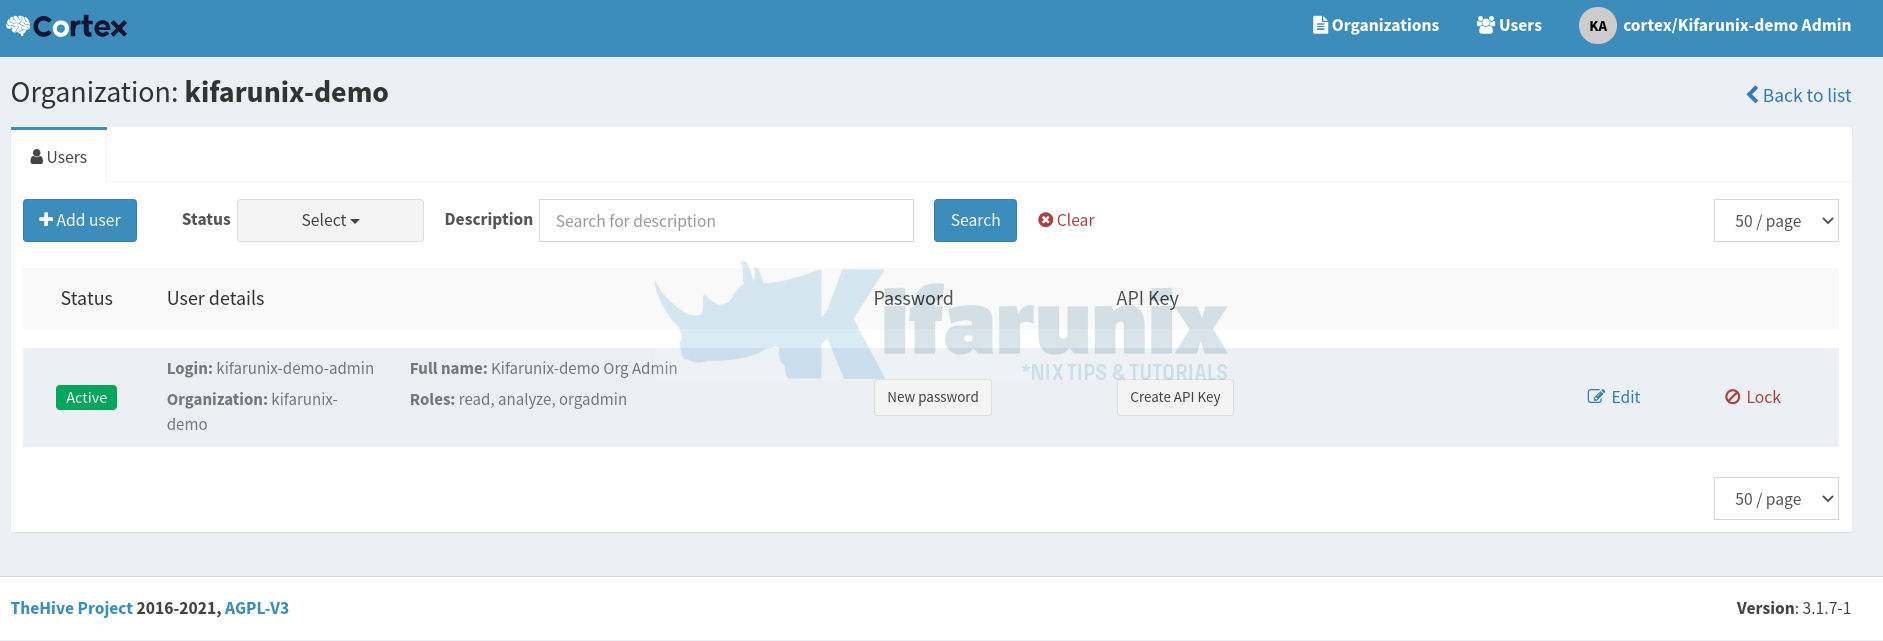The image size is (1883, 641).
Task: Lock the kifarunix-demo-admin user
Action: (x=1753, y=398)
